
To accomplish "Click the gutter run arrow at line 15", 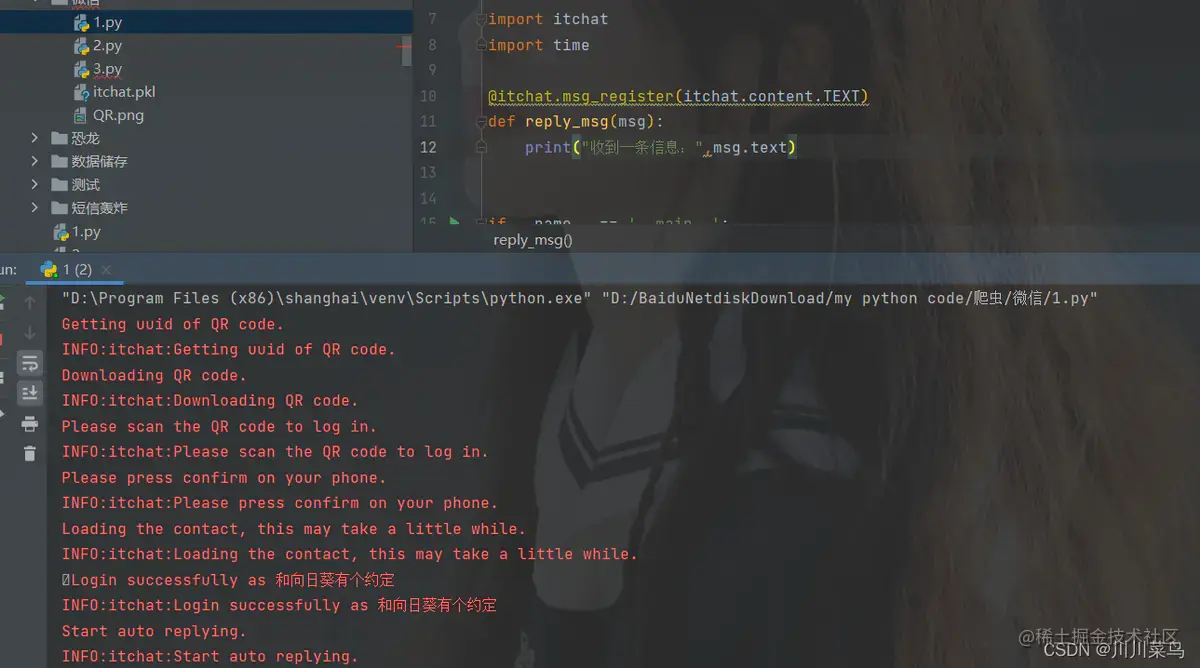I will (455, 223).
